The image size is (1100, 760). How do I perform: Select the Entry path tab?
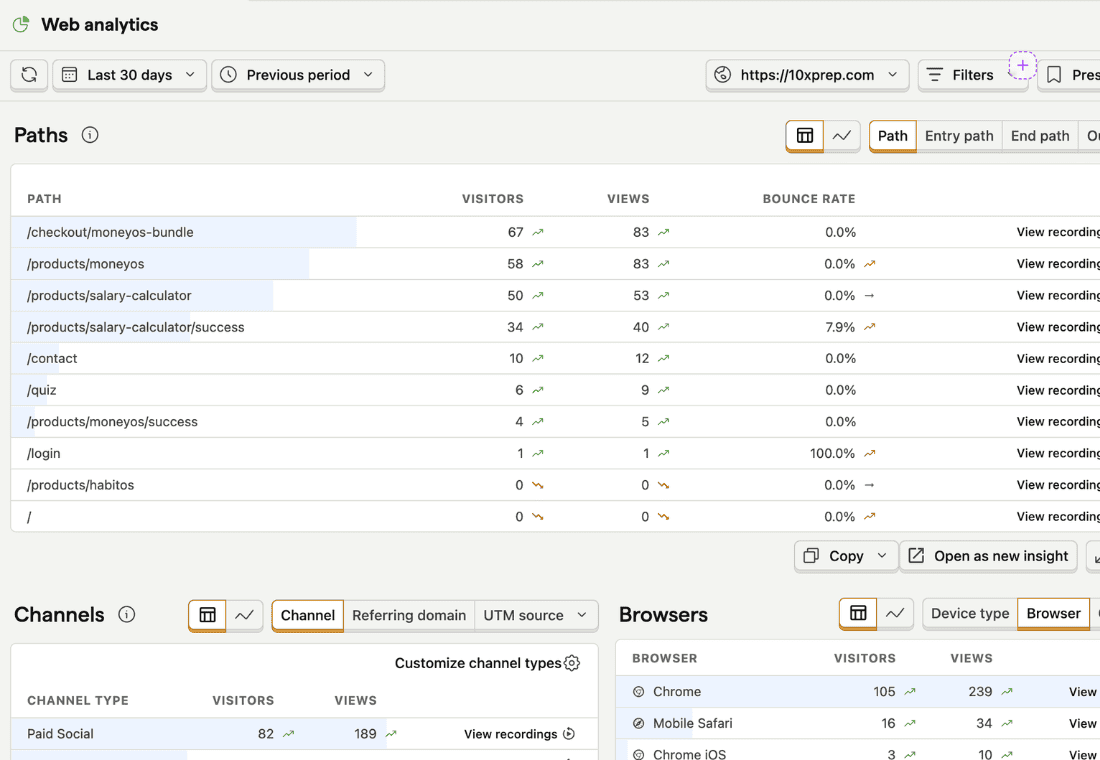click(959, 136)
